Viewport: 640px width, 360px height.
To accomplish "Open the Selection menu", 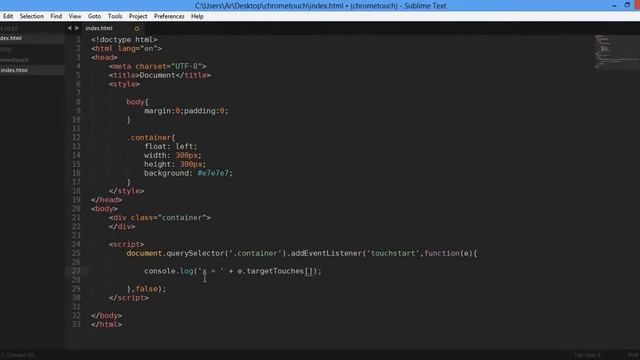I will click(31, 16).
